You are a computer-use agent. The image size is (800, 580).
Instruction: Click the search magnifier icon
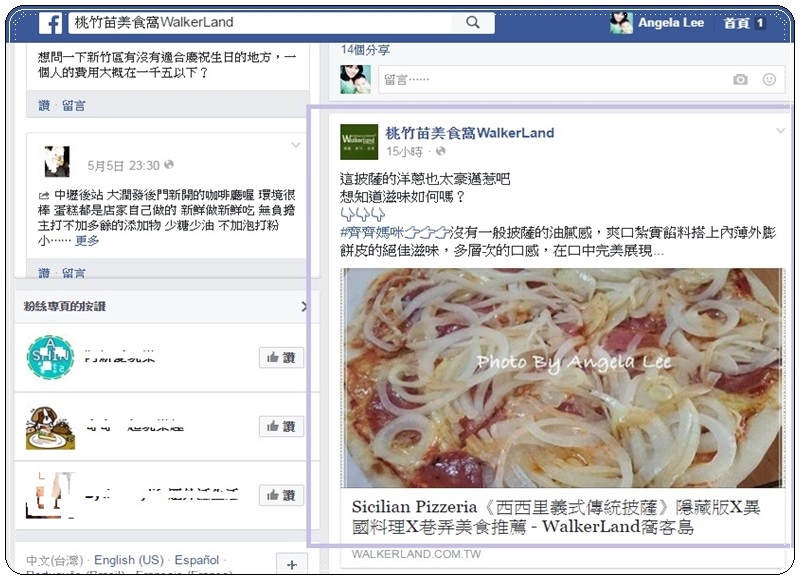[x=473, y=22]
